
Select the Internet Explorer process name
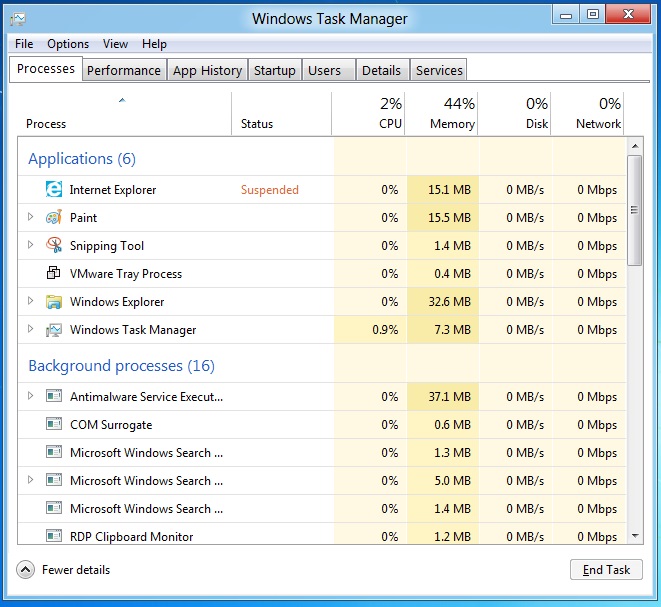[x=113, y=190]
